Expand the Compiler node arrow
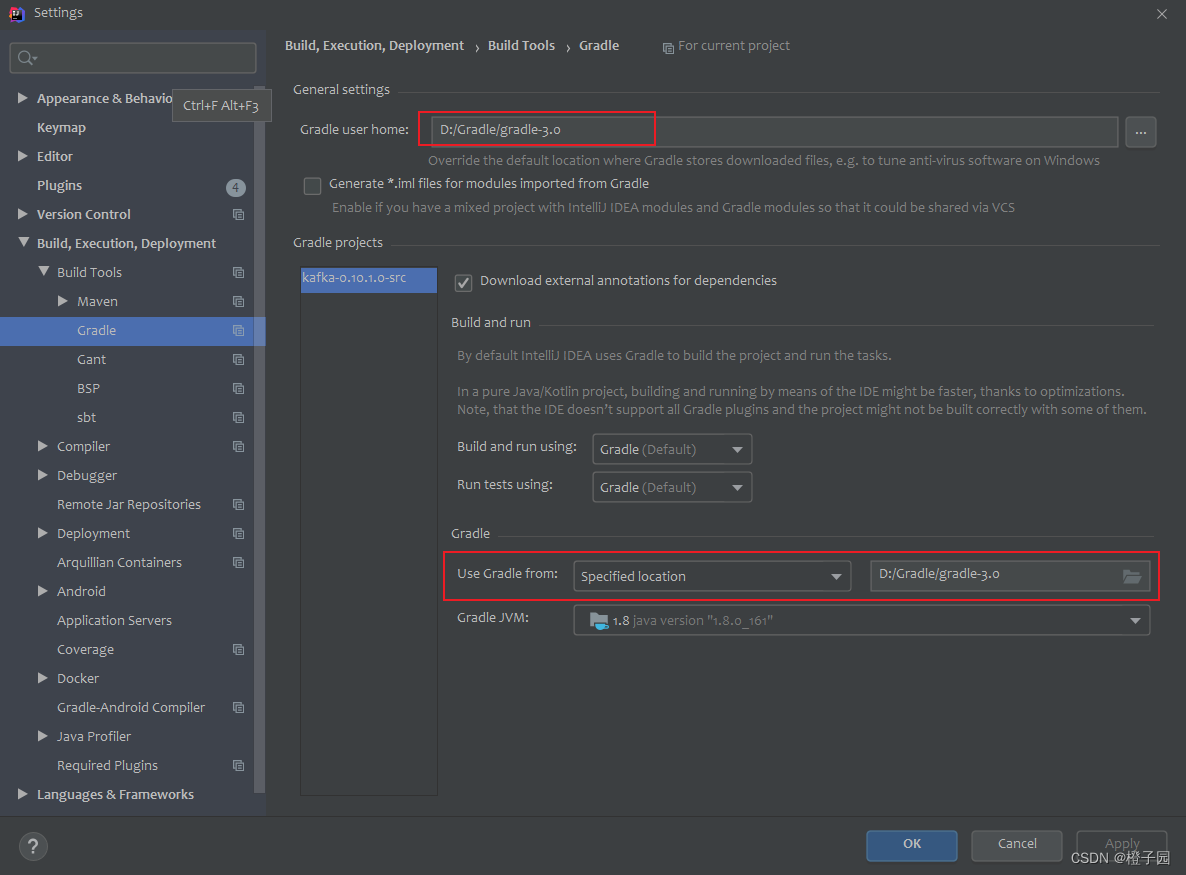The height and width of the screenshot is (875, 1186). [42, 446]
